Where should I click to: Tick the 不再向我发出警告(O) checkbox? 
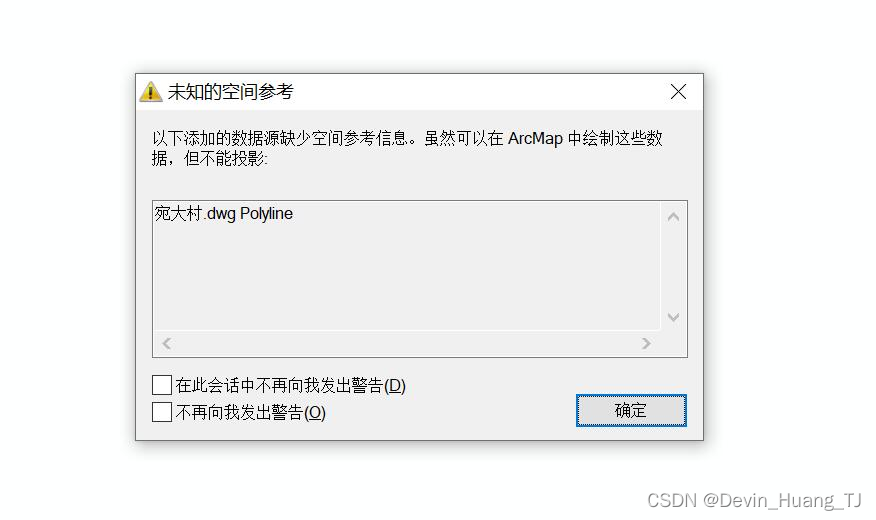pyautogui.click(x=162, y=412)
